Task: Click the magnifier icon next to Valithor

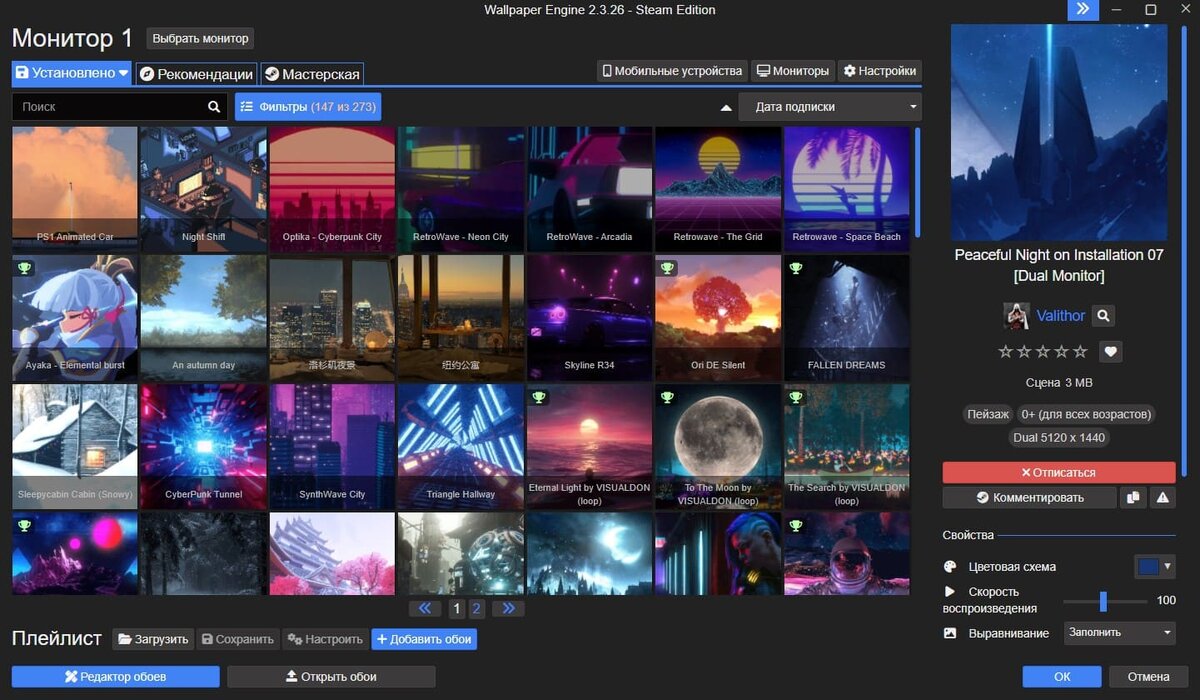Action: [1103, 316]
